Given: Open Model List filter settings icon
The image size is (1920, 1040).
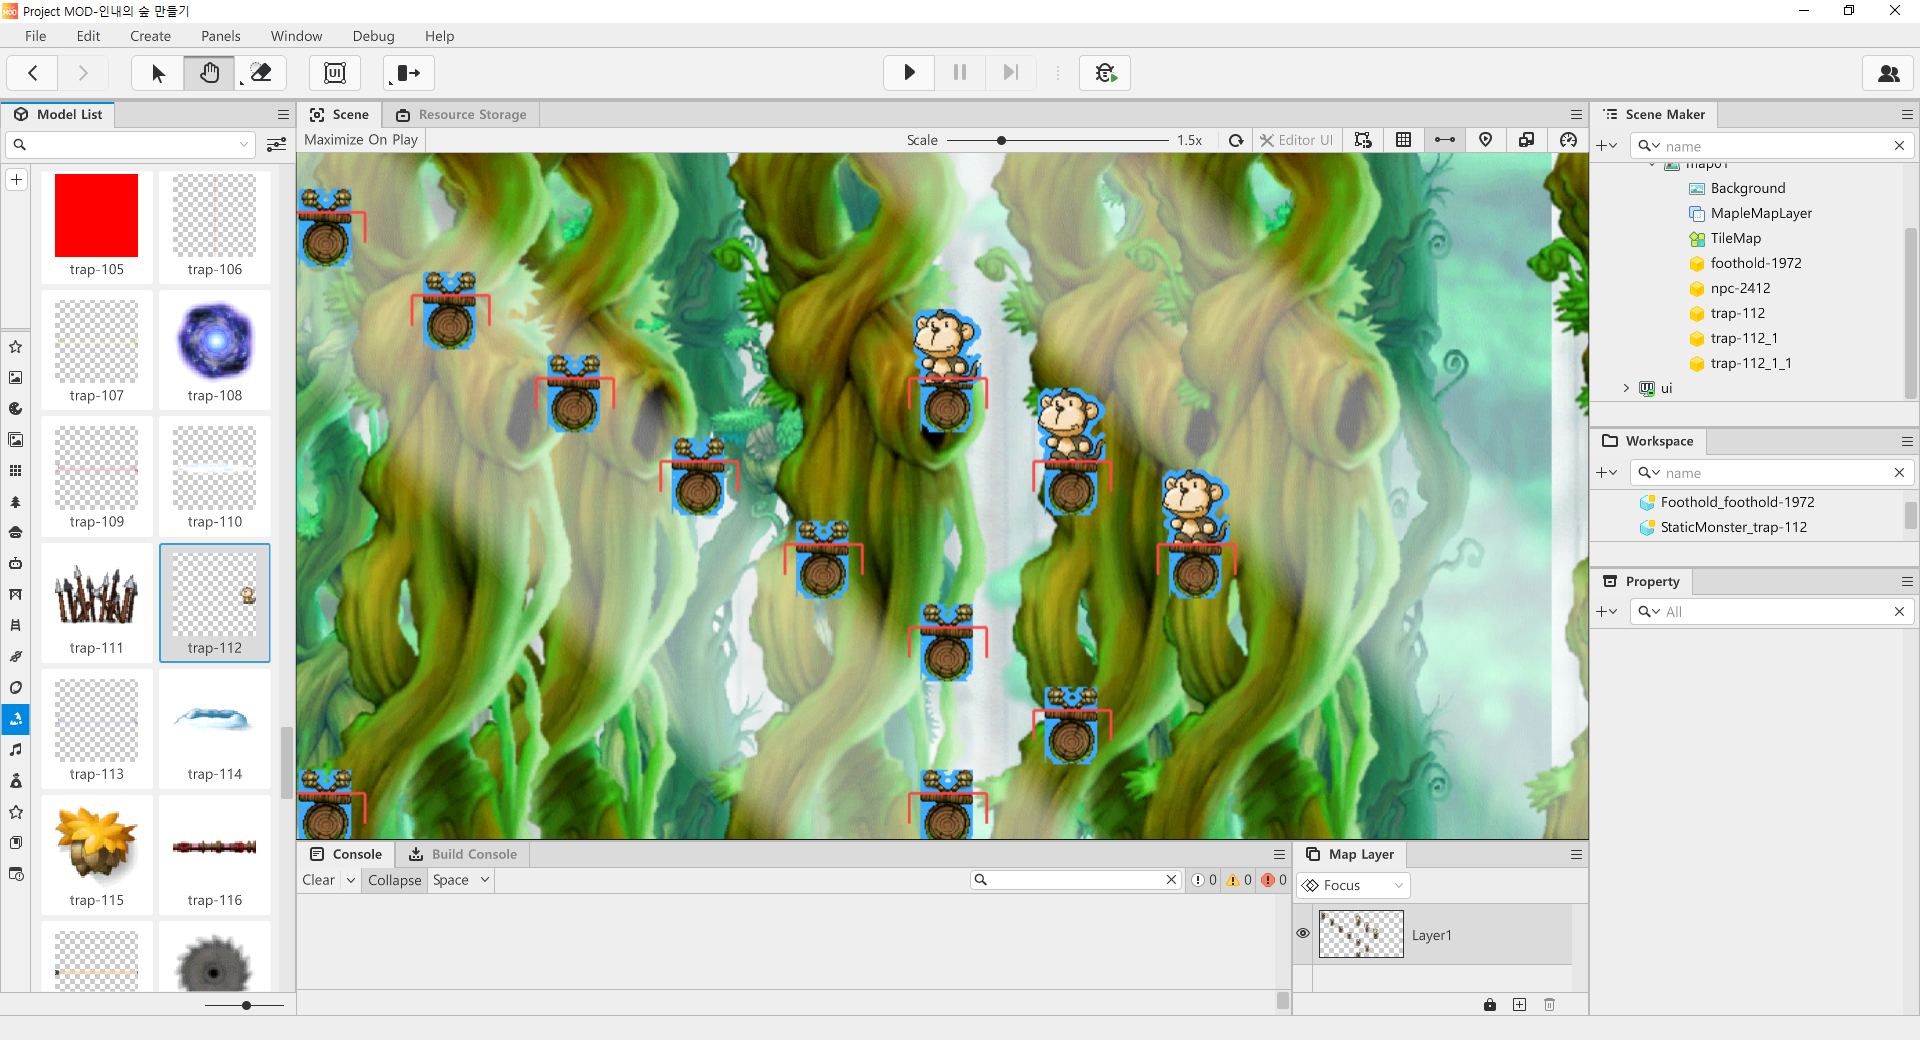Looking at the screenshot, I should pos(277,145).
